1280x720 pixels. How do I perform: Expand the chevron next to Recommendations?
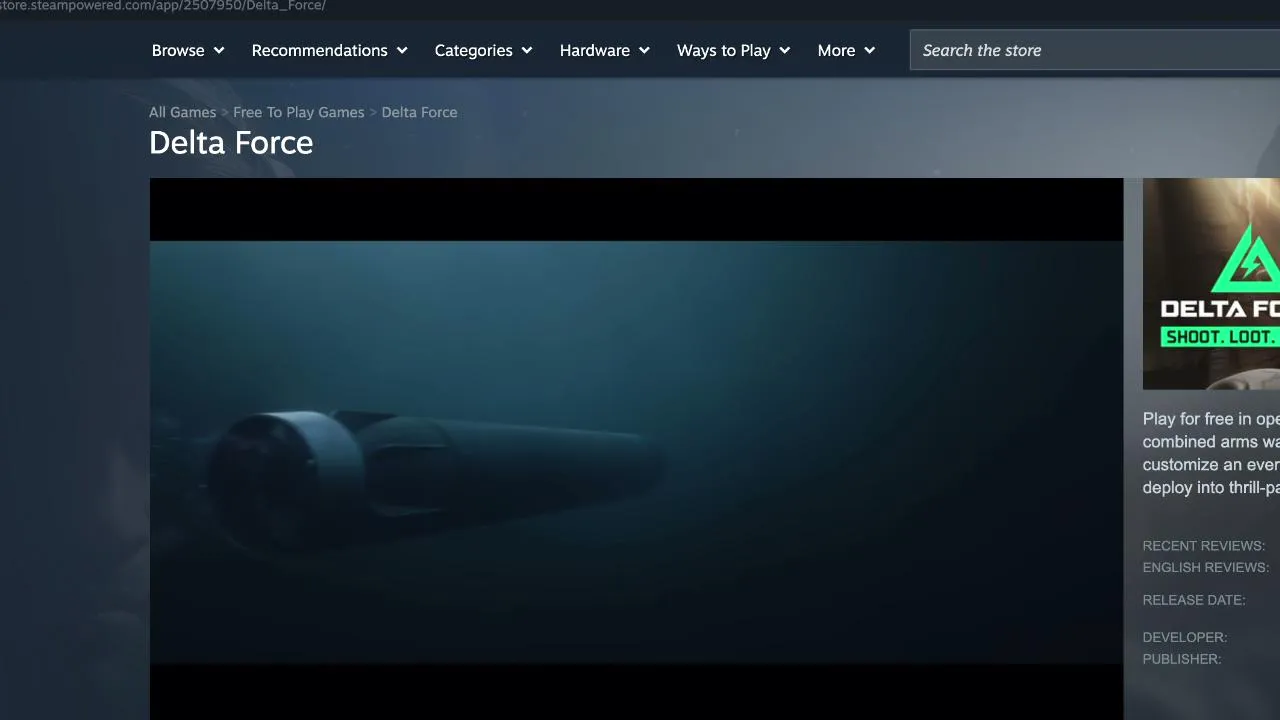402,50
